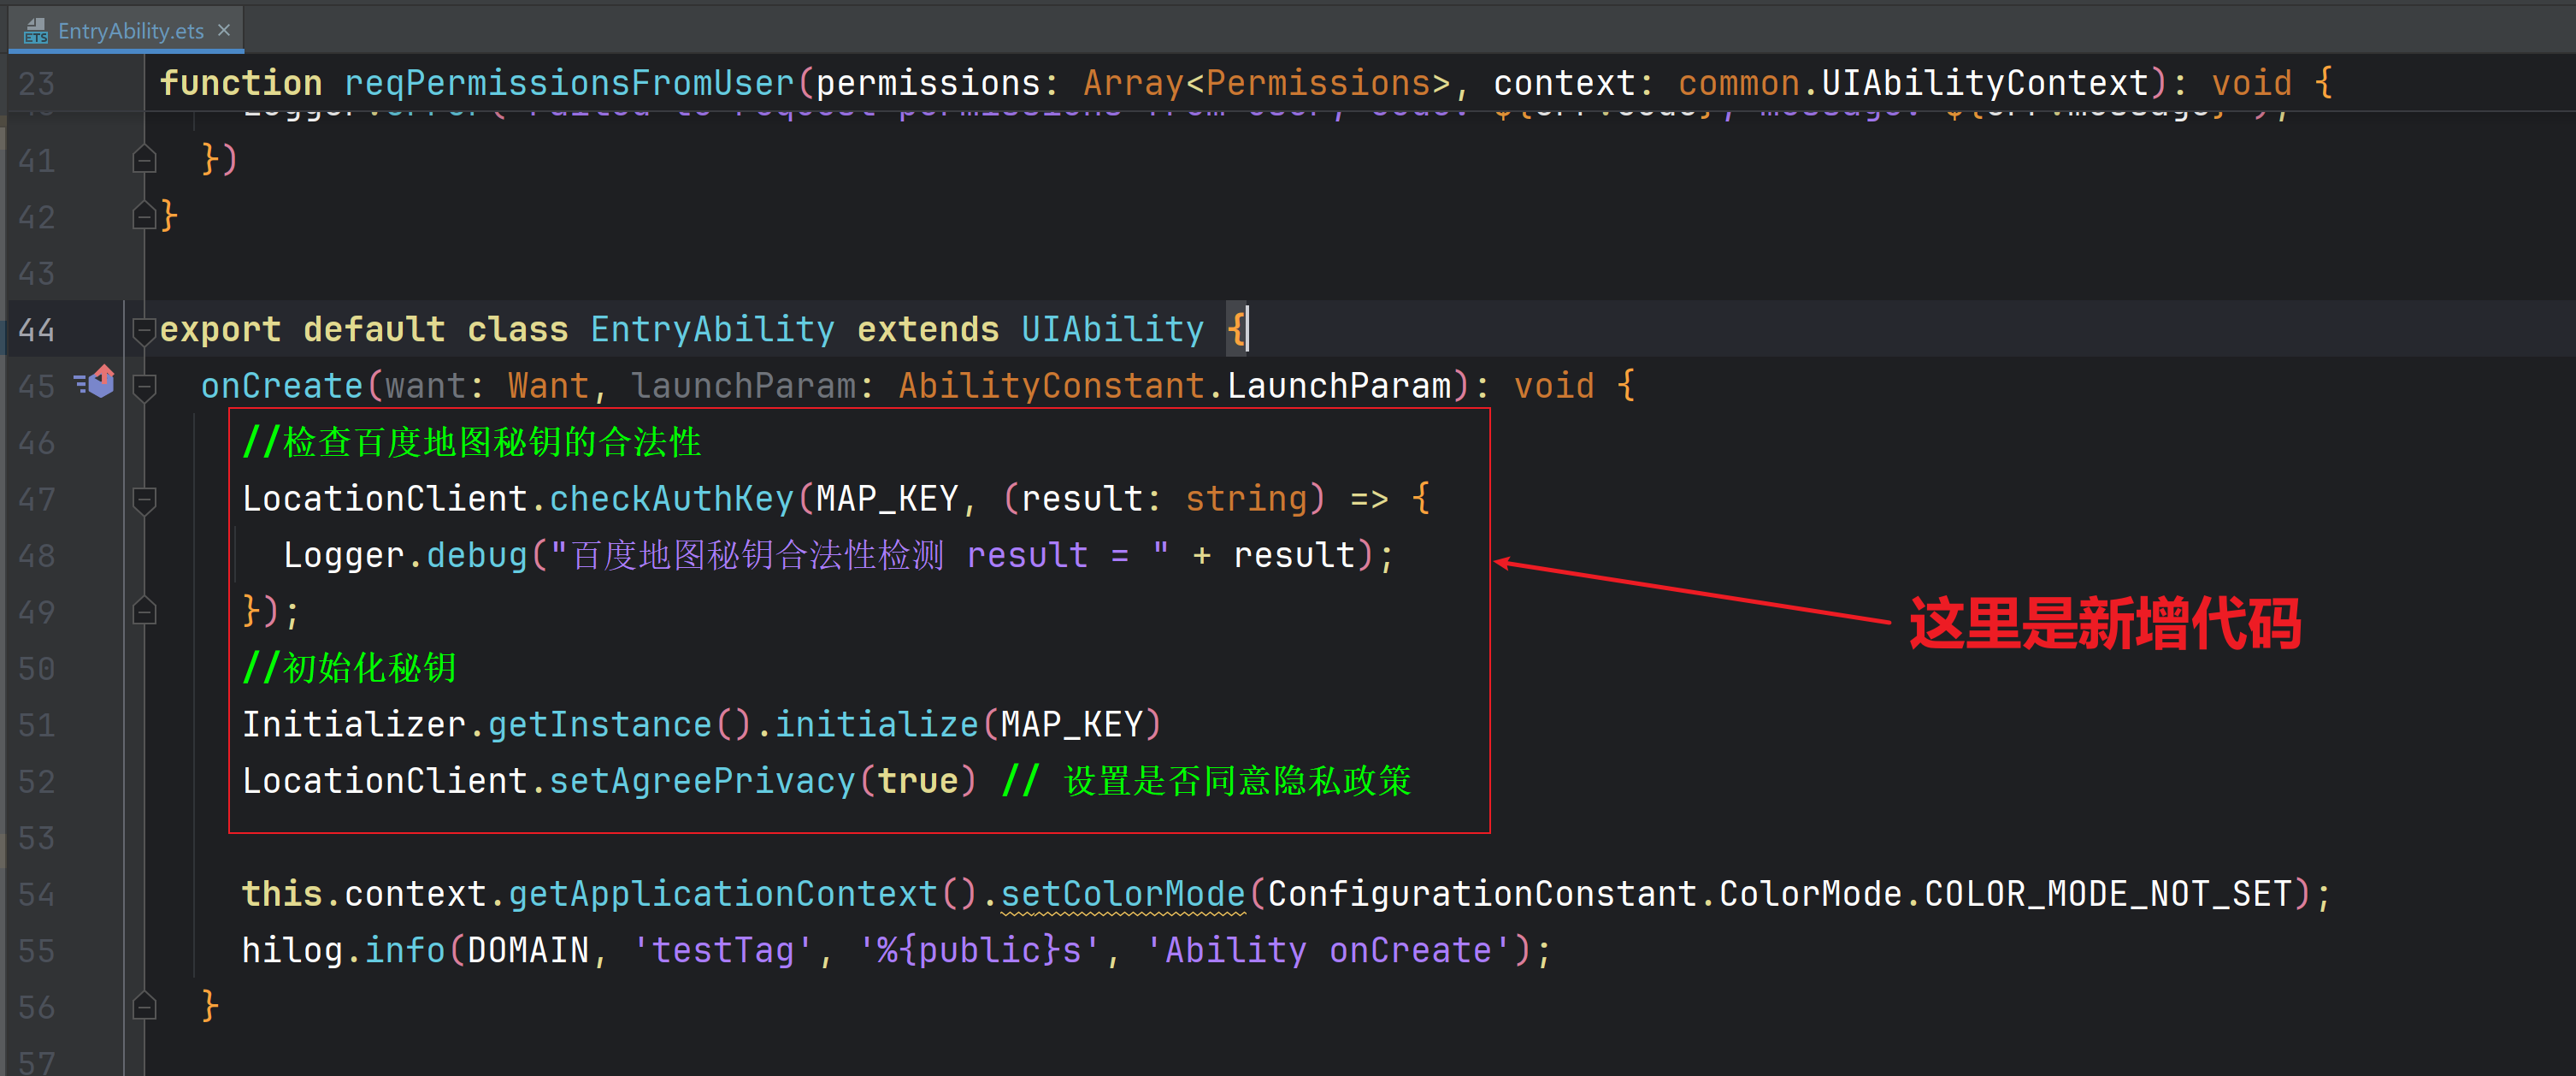Click the UIAbility class name on line 44
This screenshot has width=2576, height=1076.
[1112, 329]
